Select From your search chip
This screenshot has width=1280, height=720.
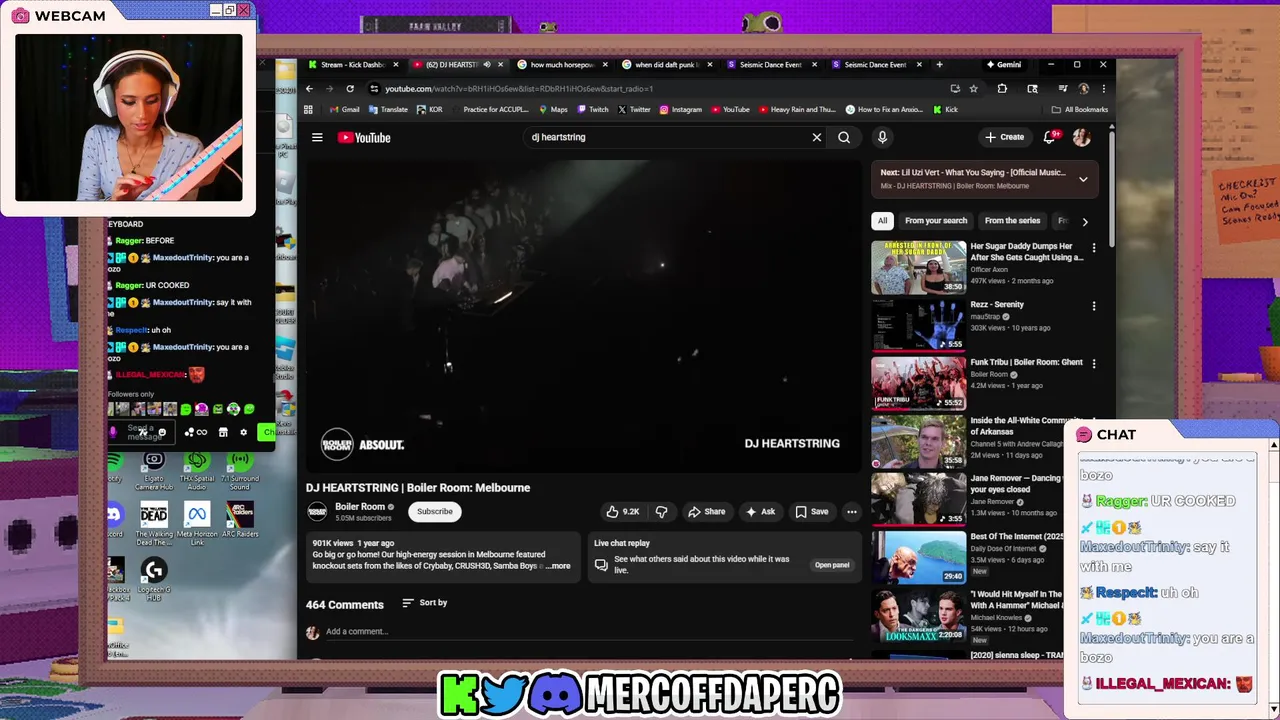click(936, 221)
